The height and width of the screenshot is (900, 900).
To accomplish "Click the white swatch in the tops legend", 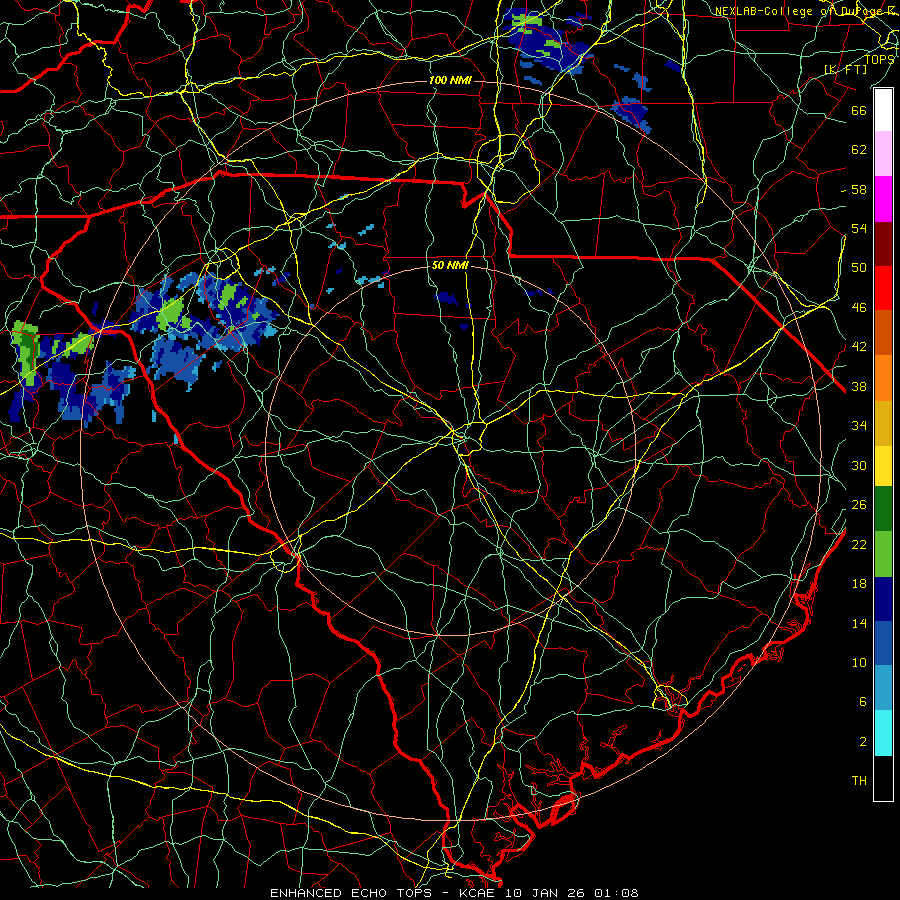I will pos(883,110).
